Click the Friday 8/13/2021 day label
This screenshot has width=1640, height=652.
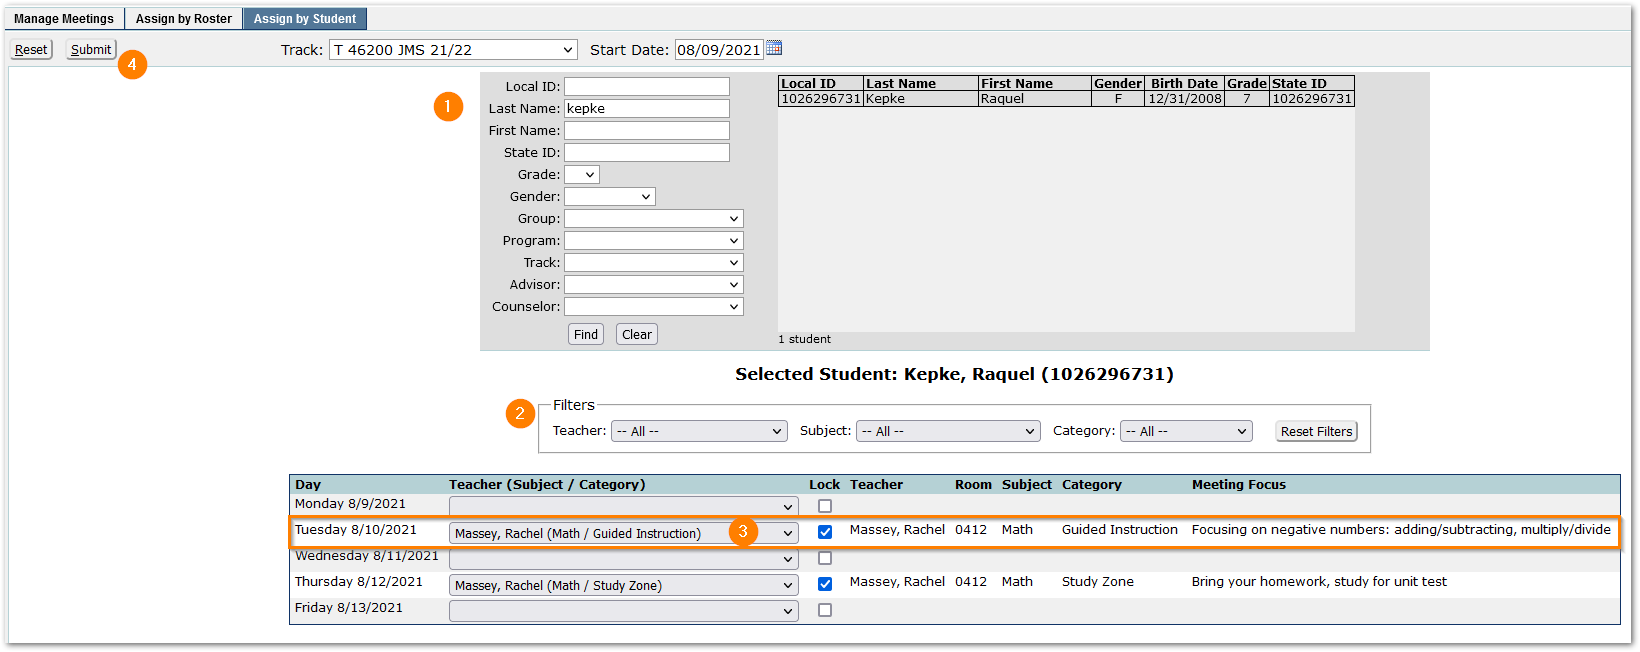pos(349,608)
